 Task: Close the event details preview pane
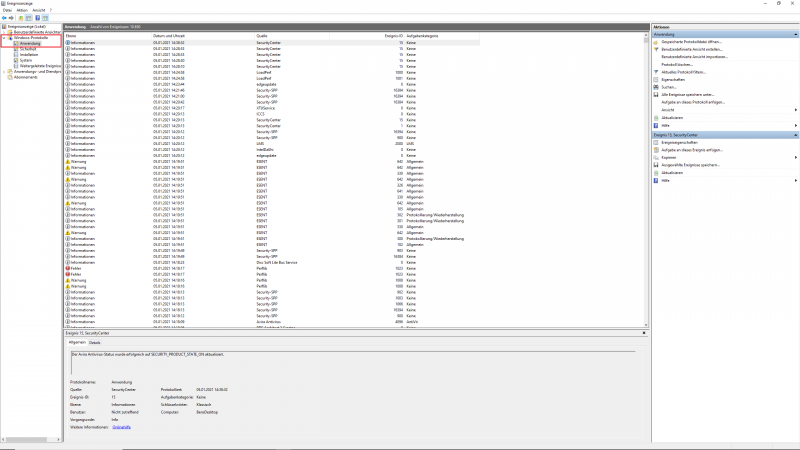(644, 333)
